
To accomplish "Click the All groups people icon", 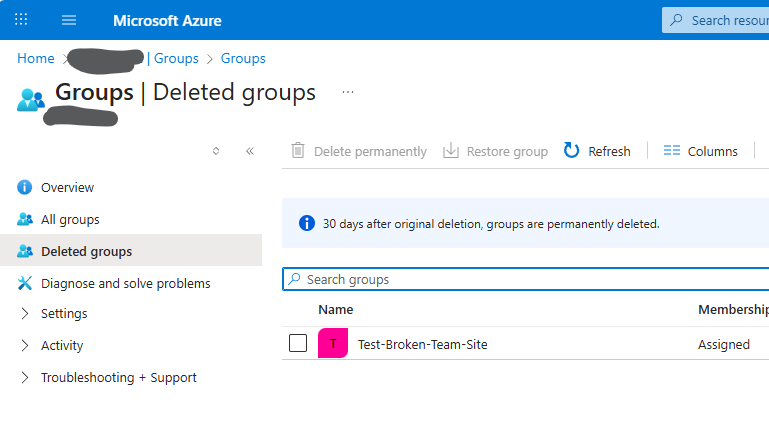I will pos(25,219).
